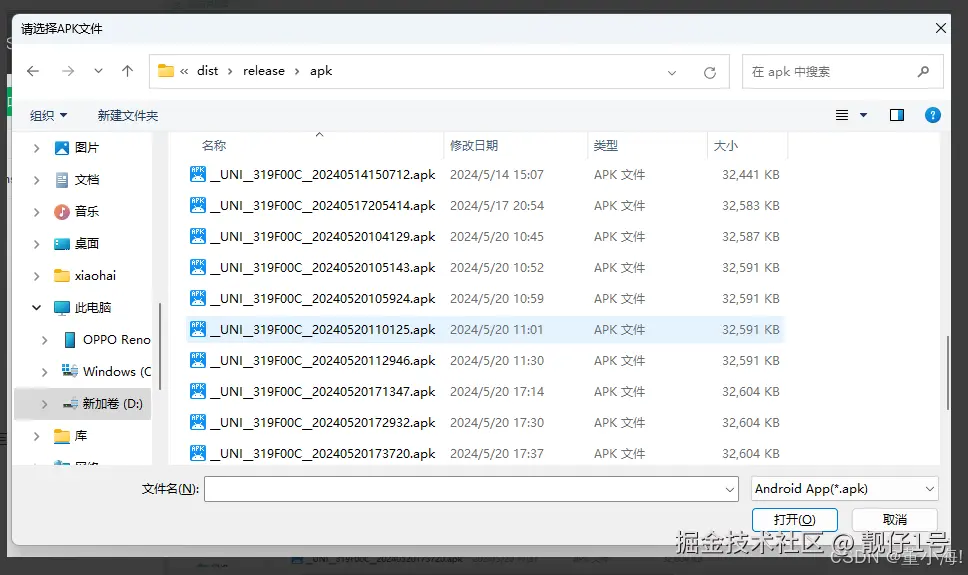Open view options dropdown arrow

point(864,115)
